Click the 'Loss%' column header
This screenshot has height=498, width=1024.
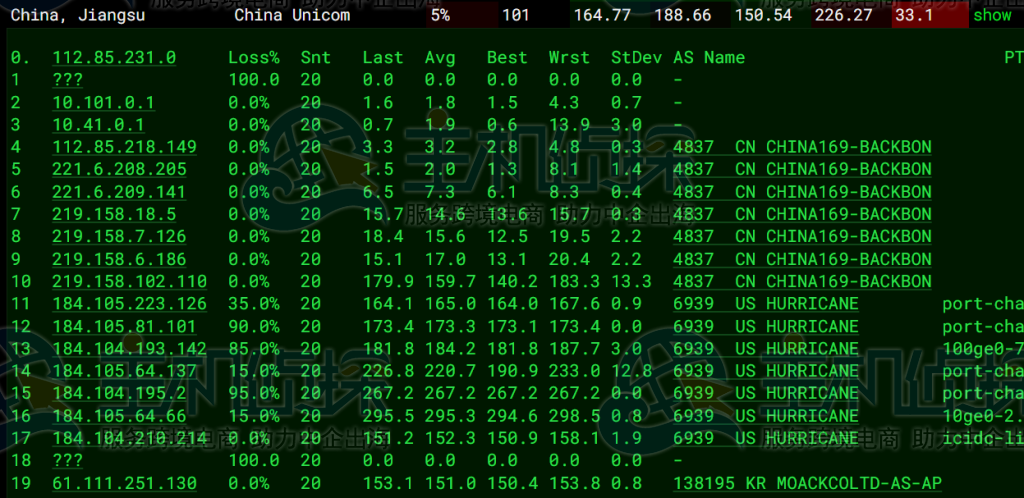tap(254, 58)
